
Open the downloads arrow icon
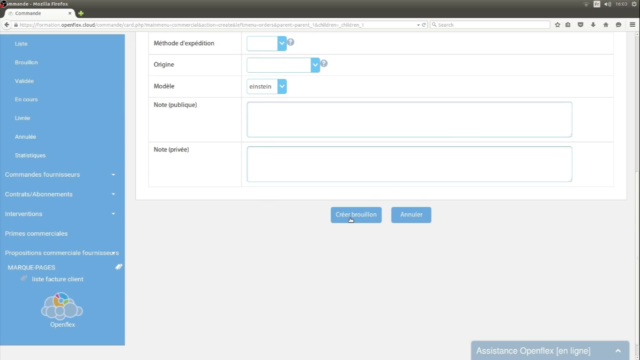pyautogui.click(x=593, y=25)
